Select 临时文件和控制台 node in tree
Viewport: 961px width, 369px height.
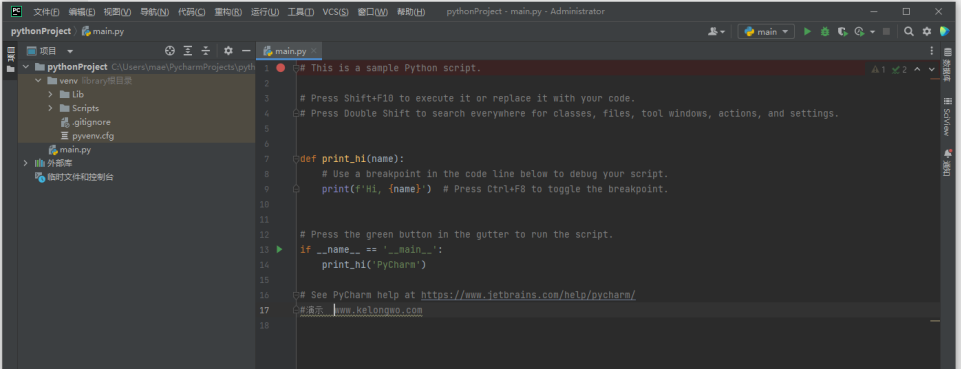(74, 177)
